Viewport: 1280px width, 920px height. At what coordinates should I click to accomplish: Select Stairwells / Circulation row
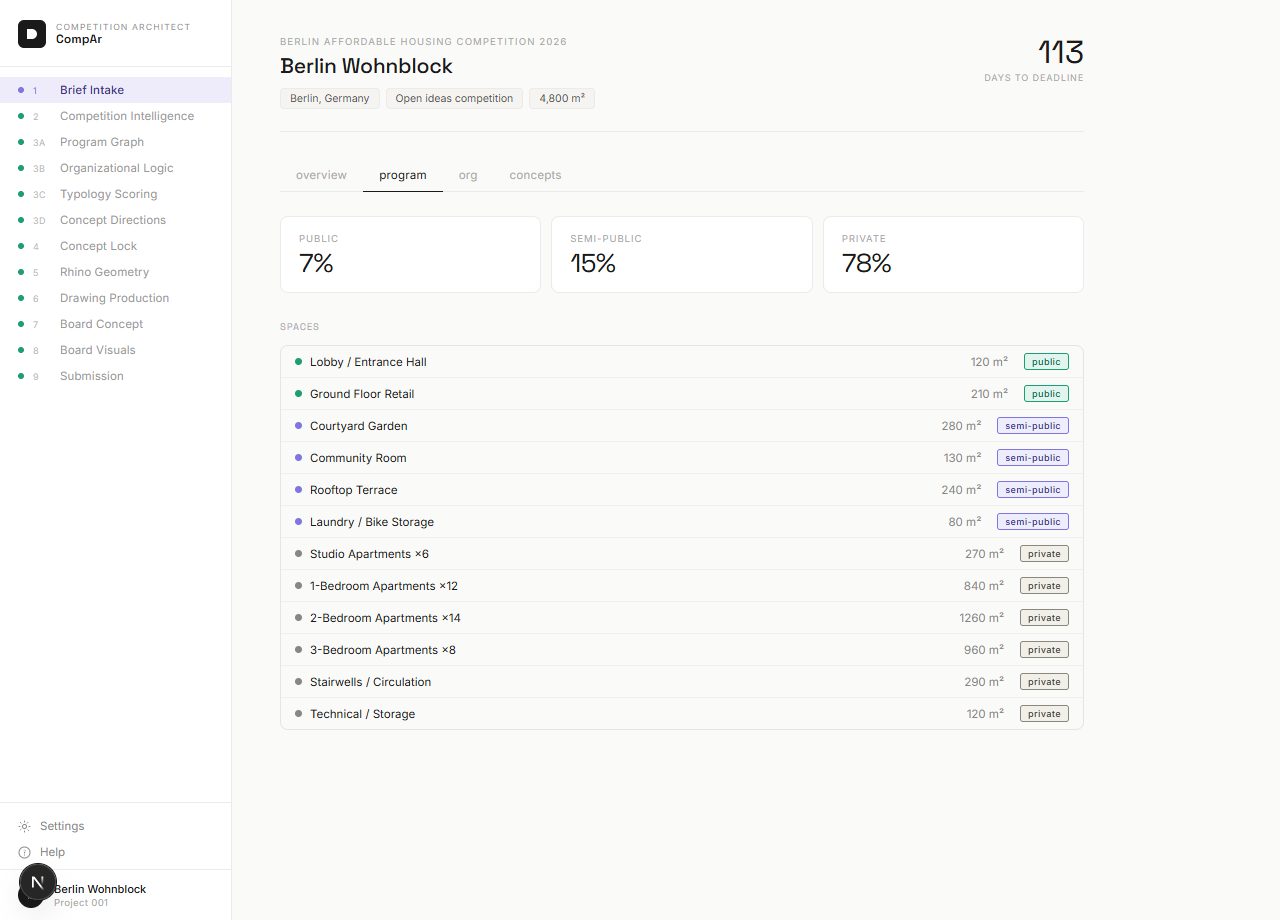pyautogui.click(x=682, y=682)
